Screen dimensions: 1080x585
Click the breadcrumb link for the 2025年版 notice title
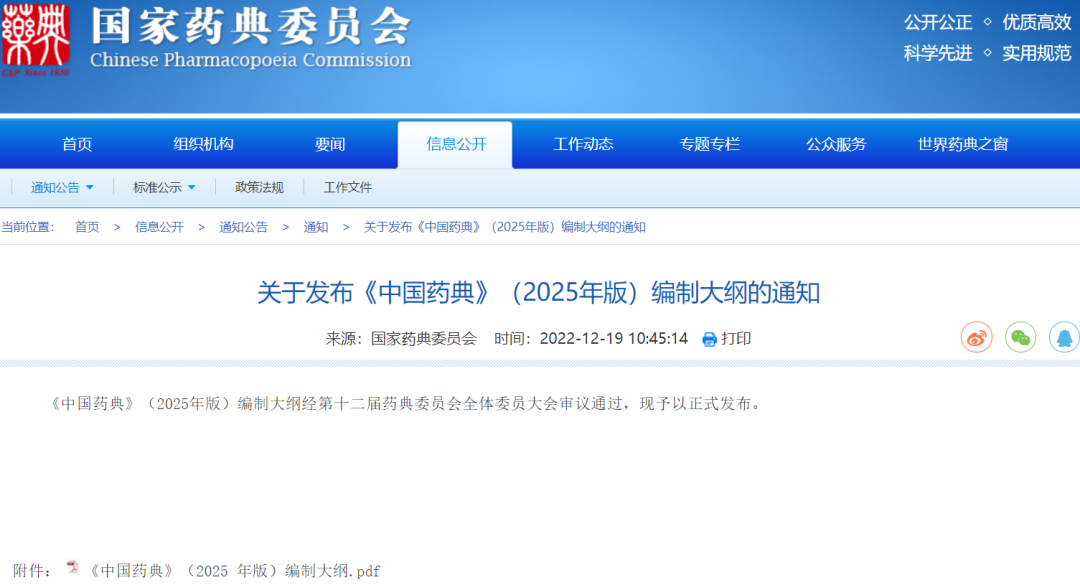(x=504, y=227)
